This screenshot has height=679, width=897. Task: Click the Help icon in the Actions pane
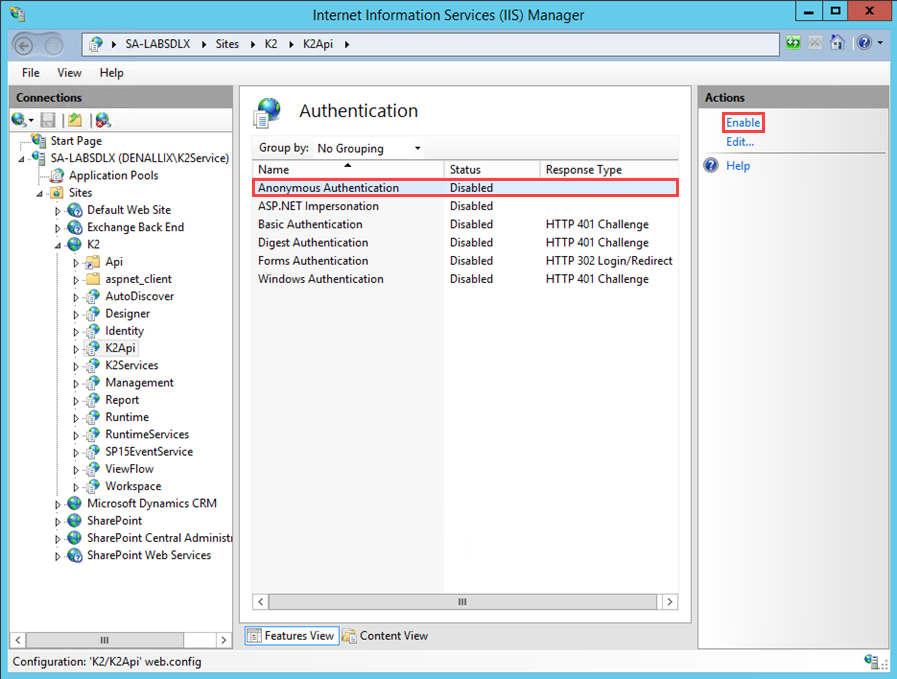pos(711,166)
